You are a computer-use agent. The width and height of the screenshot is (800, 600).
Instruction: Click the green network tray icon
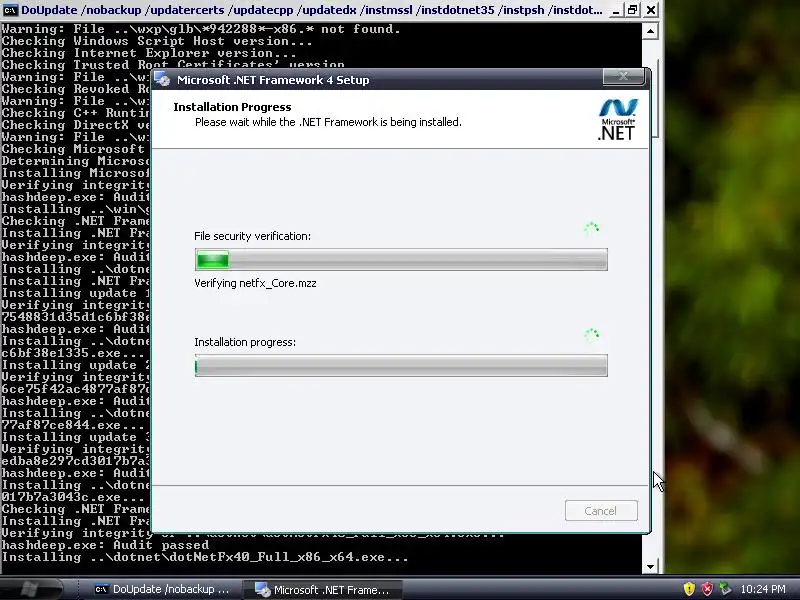point(724,589)
